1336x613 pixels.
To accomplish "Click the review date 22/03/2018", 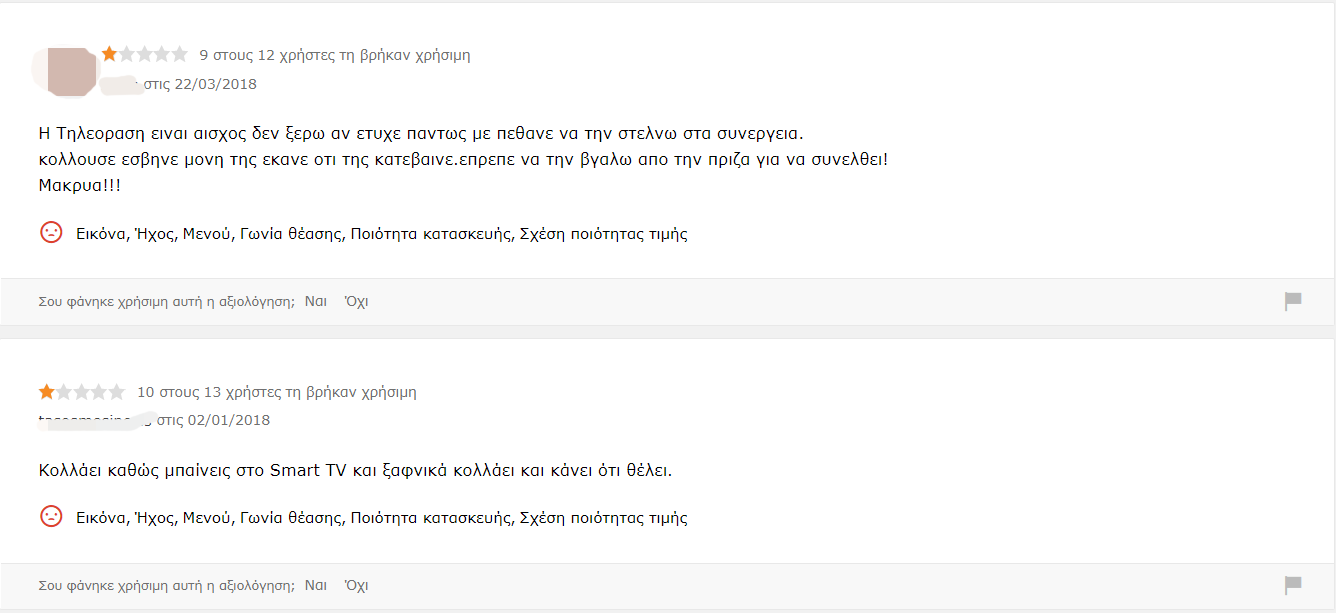I will (x=215, y=84).
